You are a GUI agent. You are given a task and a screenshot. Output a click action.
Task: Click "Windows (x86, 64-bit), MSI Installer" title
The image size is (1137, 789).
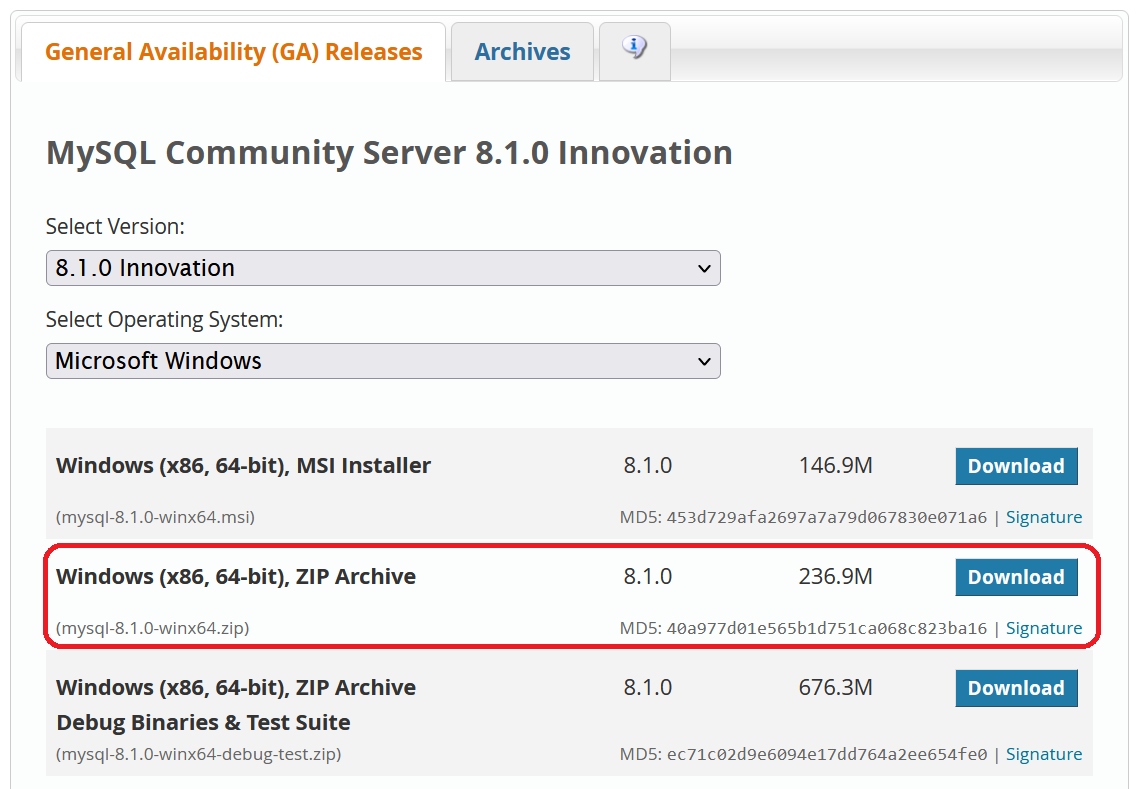pyautogui.click(x=244, y=465)
